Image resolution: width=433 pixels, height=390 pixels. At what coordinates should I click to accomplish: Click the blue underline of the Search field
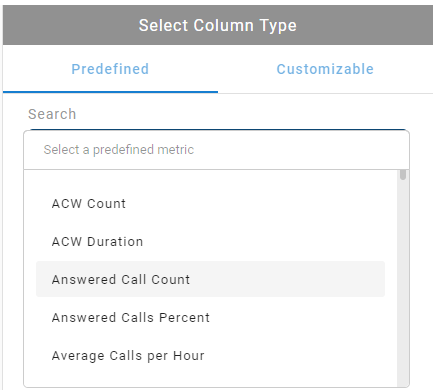click(218, 129)
